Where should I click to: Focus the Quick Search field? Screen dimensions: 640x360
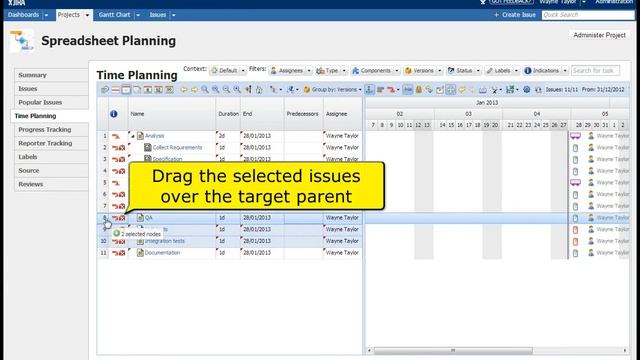click(x=588, y=15)
